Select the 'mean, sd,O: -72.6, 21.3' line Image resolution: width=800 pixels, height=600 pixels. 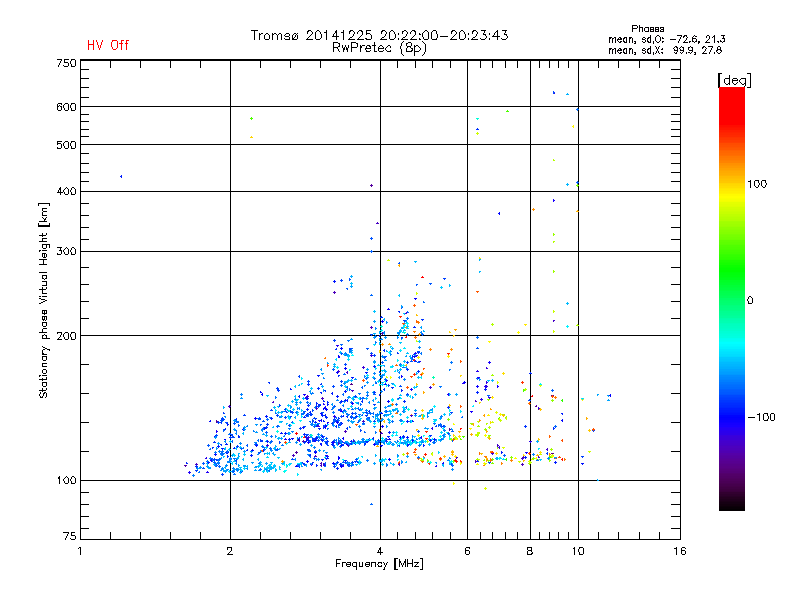[666, 39]
